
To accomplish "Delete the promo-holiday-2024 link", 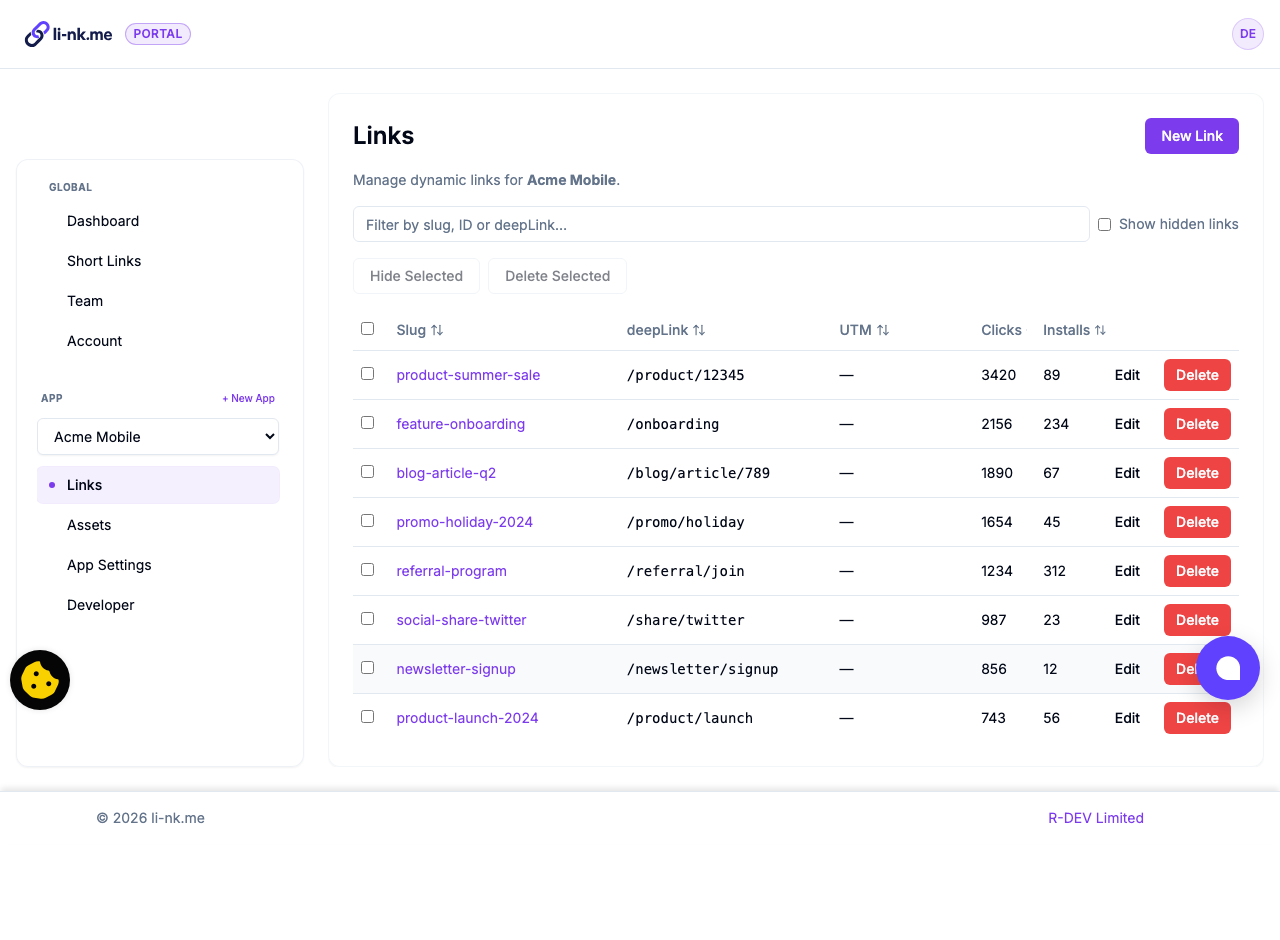I will (x=1197, y=522).
